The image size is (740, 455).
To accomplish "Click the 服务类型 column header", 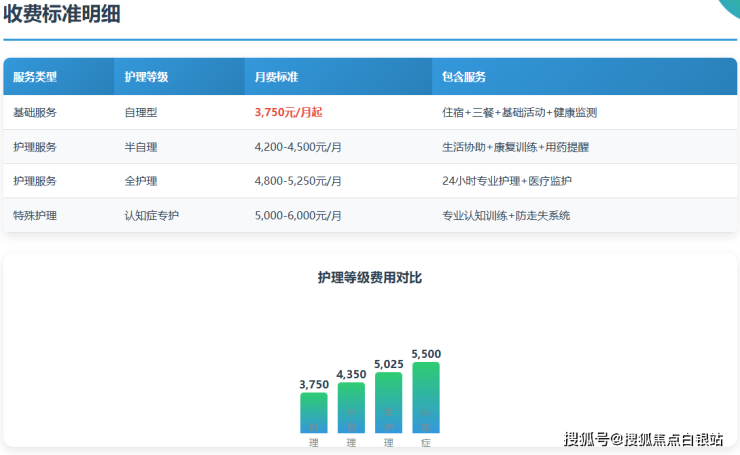I will pos(35,77).
